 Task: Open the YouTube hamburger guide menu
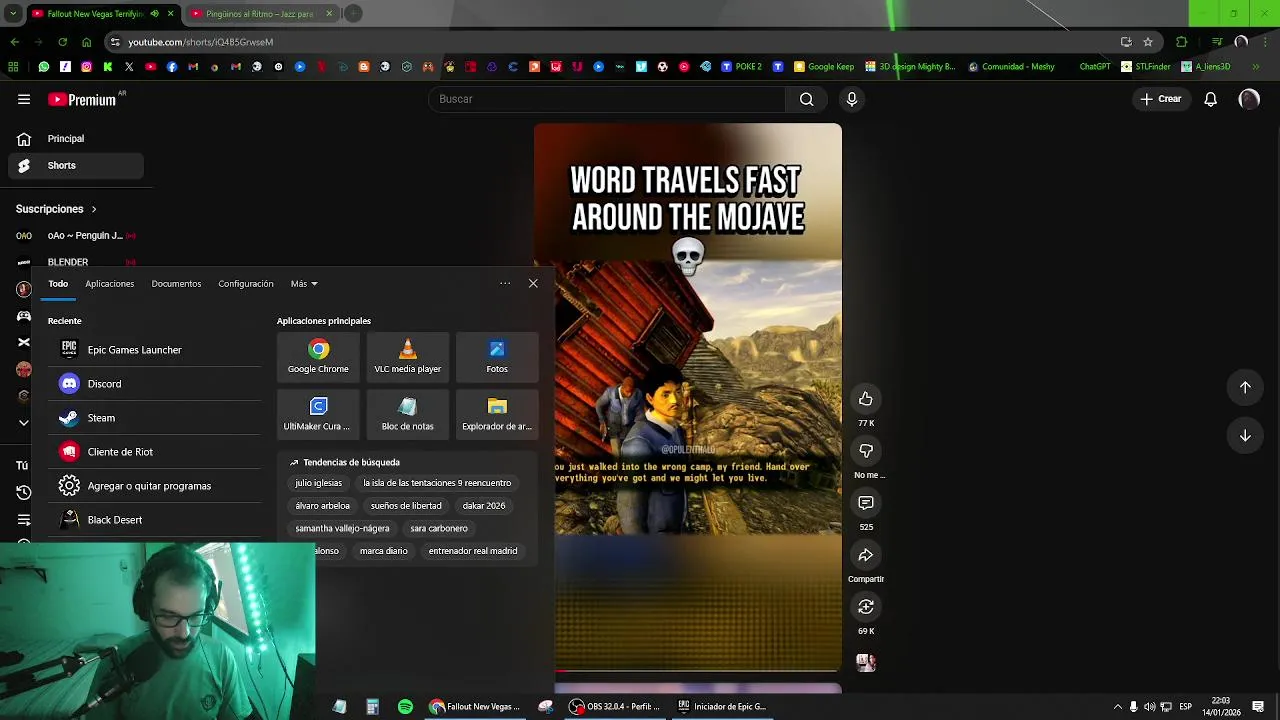[24, 99]
